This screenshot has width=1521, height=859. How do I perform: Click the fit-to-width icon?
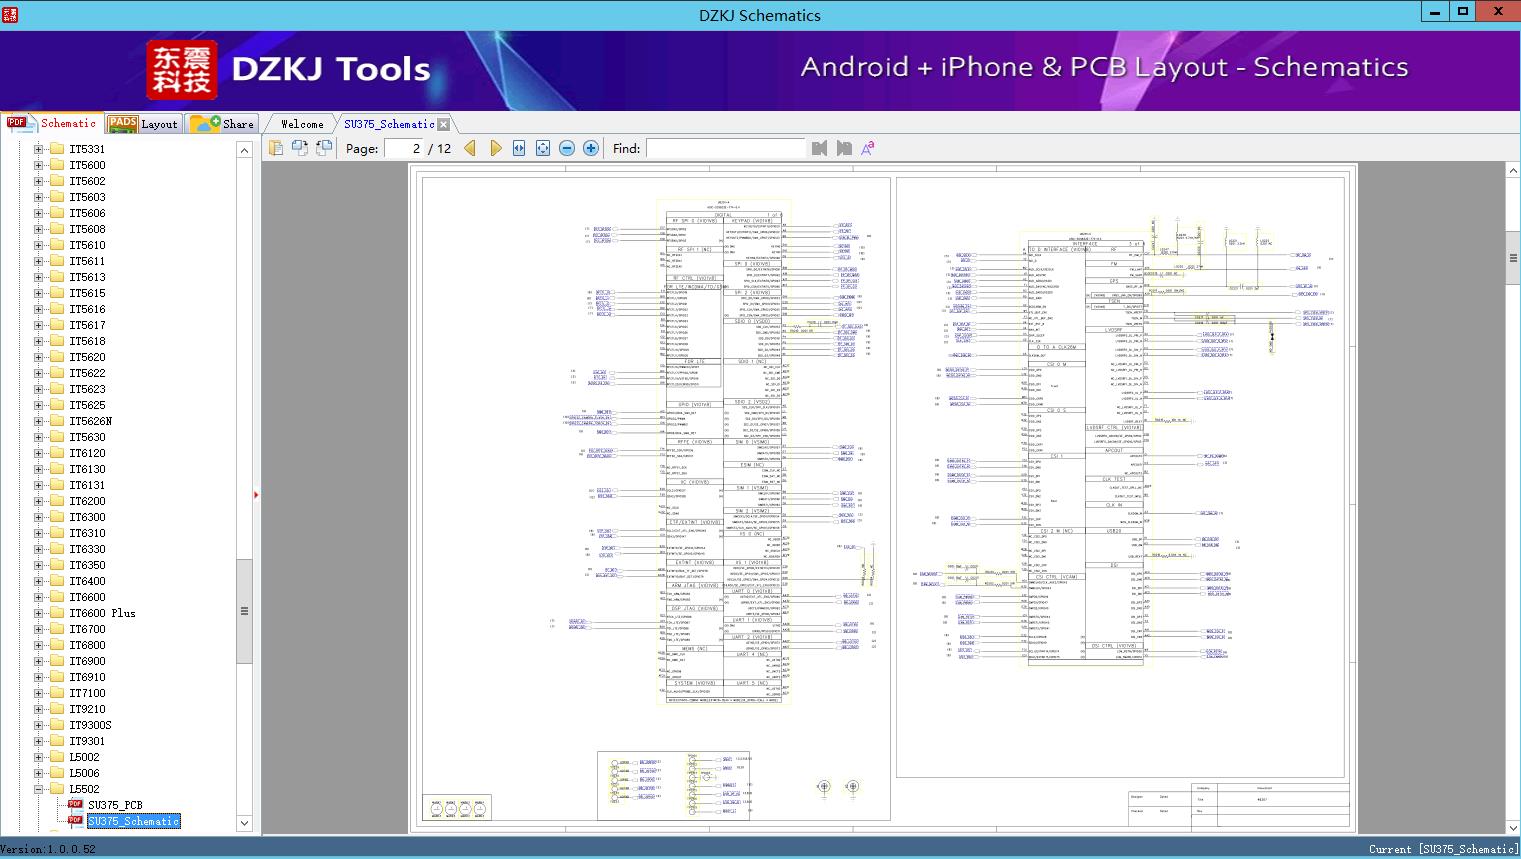click(519, 148)
